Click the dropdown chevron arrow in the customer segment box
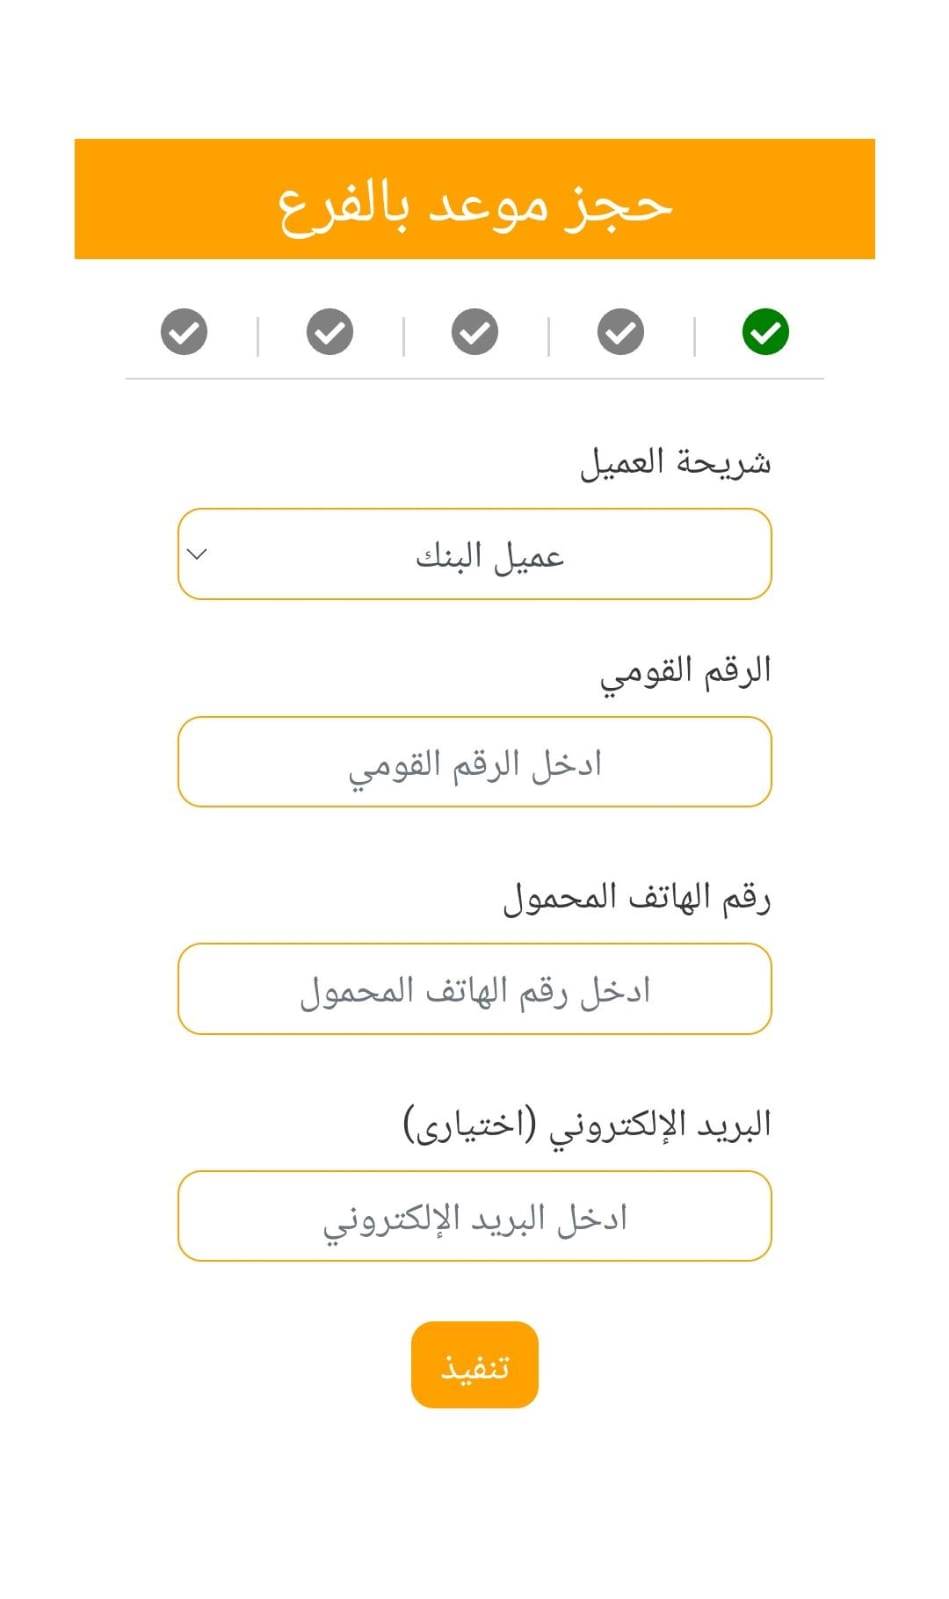Viewport: 949px width, 1599px height. [197, 554]
